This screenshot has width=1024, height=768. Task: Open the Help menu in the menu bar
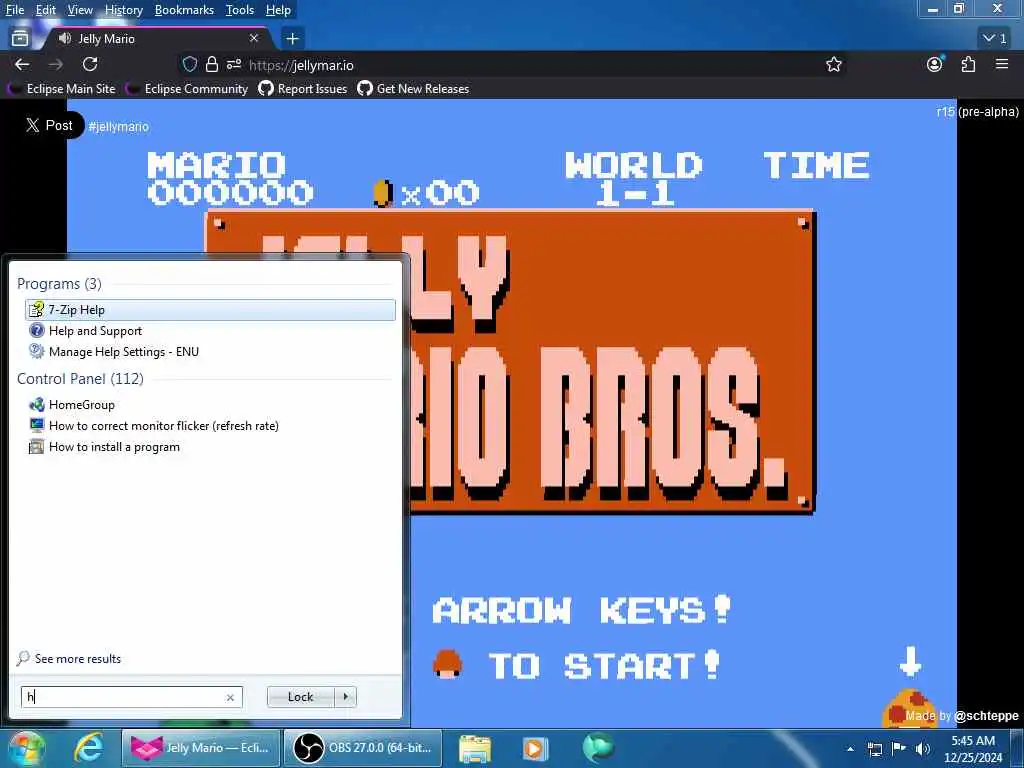278,10
